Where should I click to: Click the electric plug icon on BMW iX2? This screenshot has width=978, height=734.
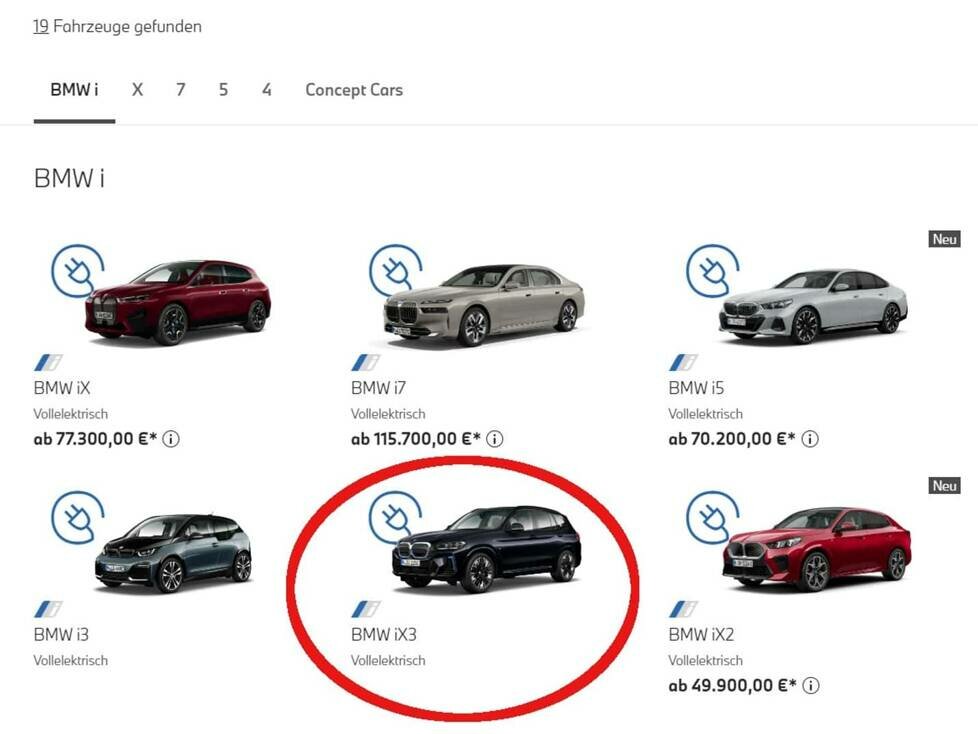tap(712, 518)
